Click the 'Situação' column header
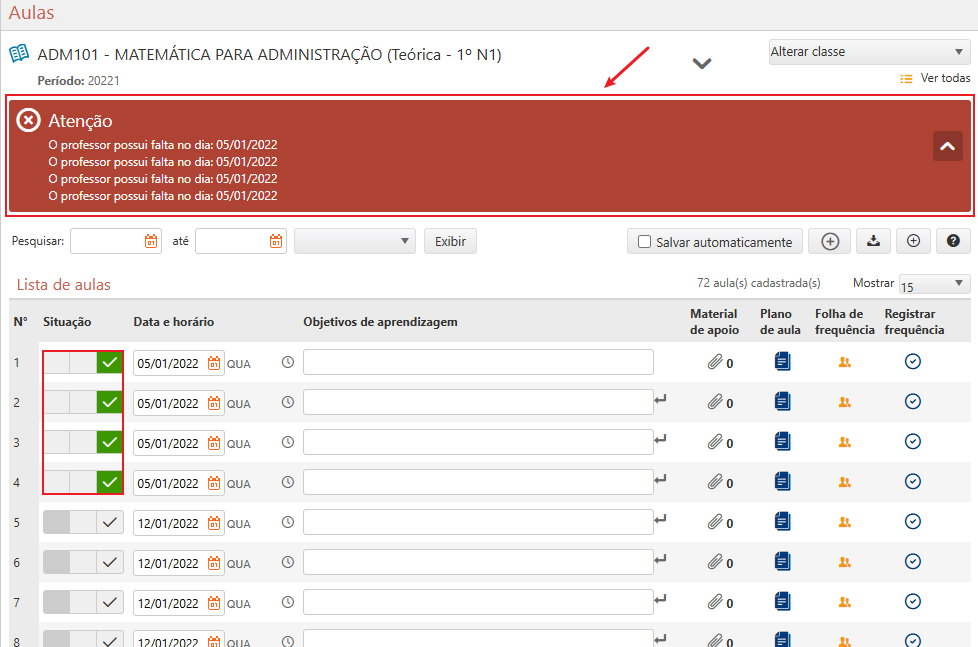 point(67,322)
